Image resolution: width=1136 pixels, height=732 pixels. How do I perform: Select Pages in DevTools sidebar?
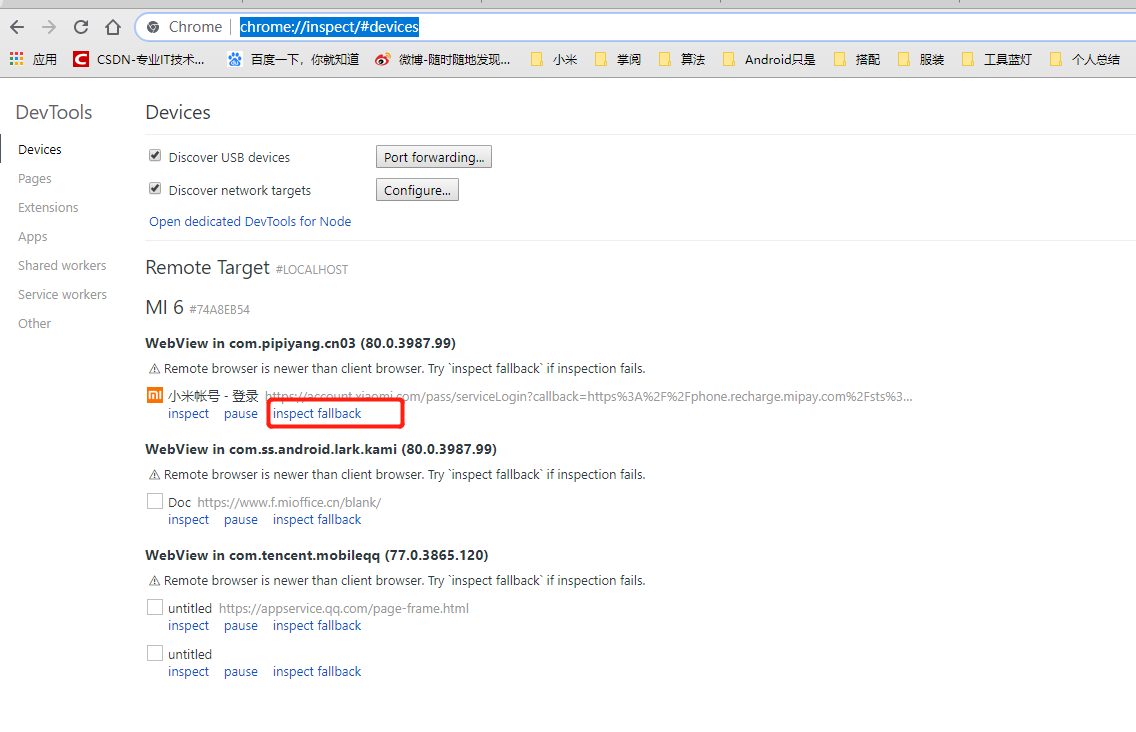click(35, 178)
